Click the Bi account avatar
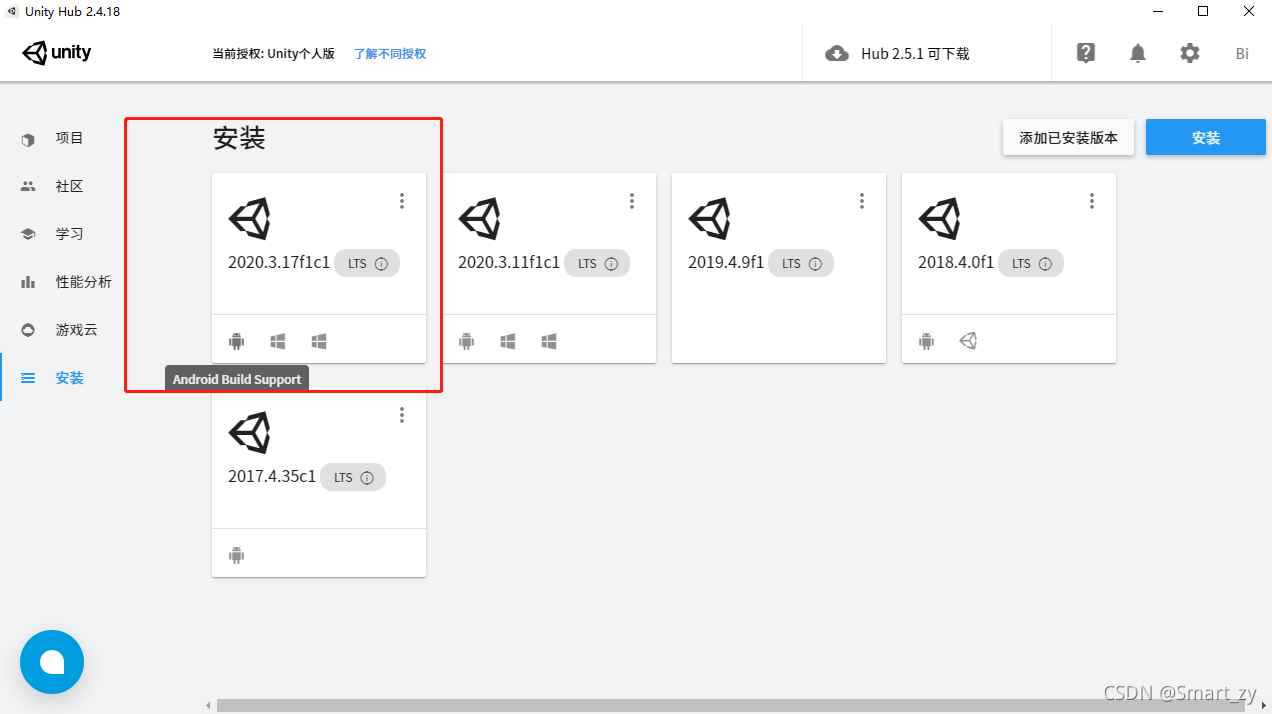Image resolution: width=1272 pixels, height=714 pixels. (x=1242, y=54)
